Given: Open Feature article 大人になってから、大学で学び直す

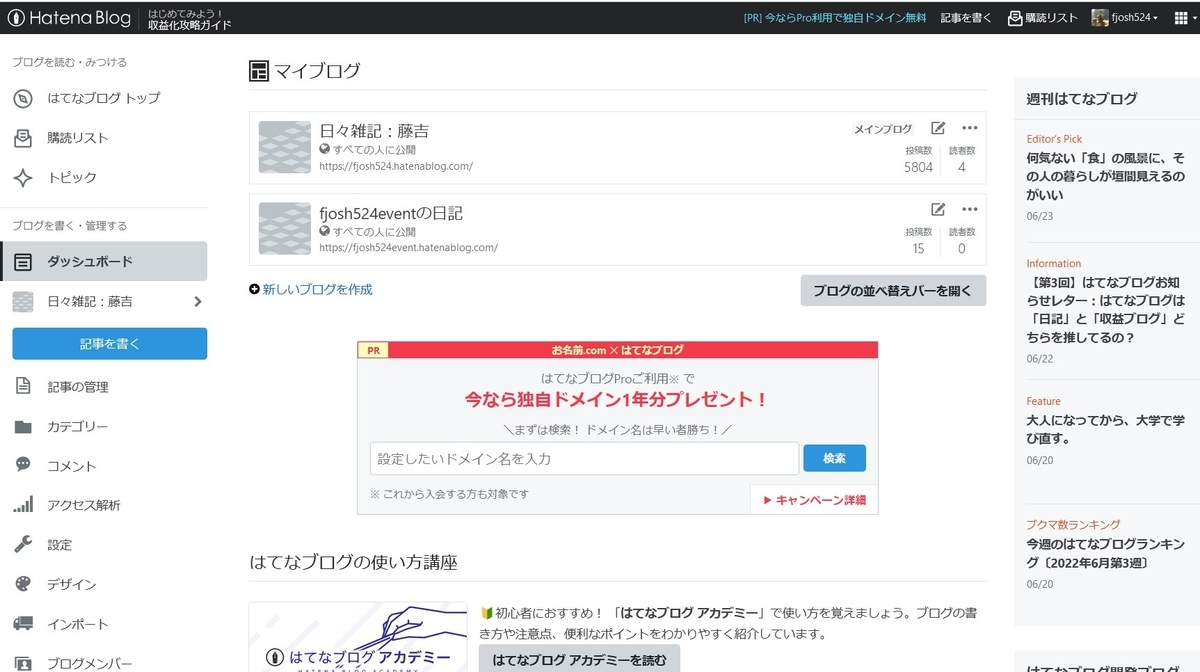Looking at the screenshot, I should point(1105,429).
